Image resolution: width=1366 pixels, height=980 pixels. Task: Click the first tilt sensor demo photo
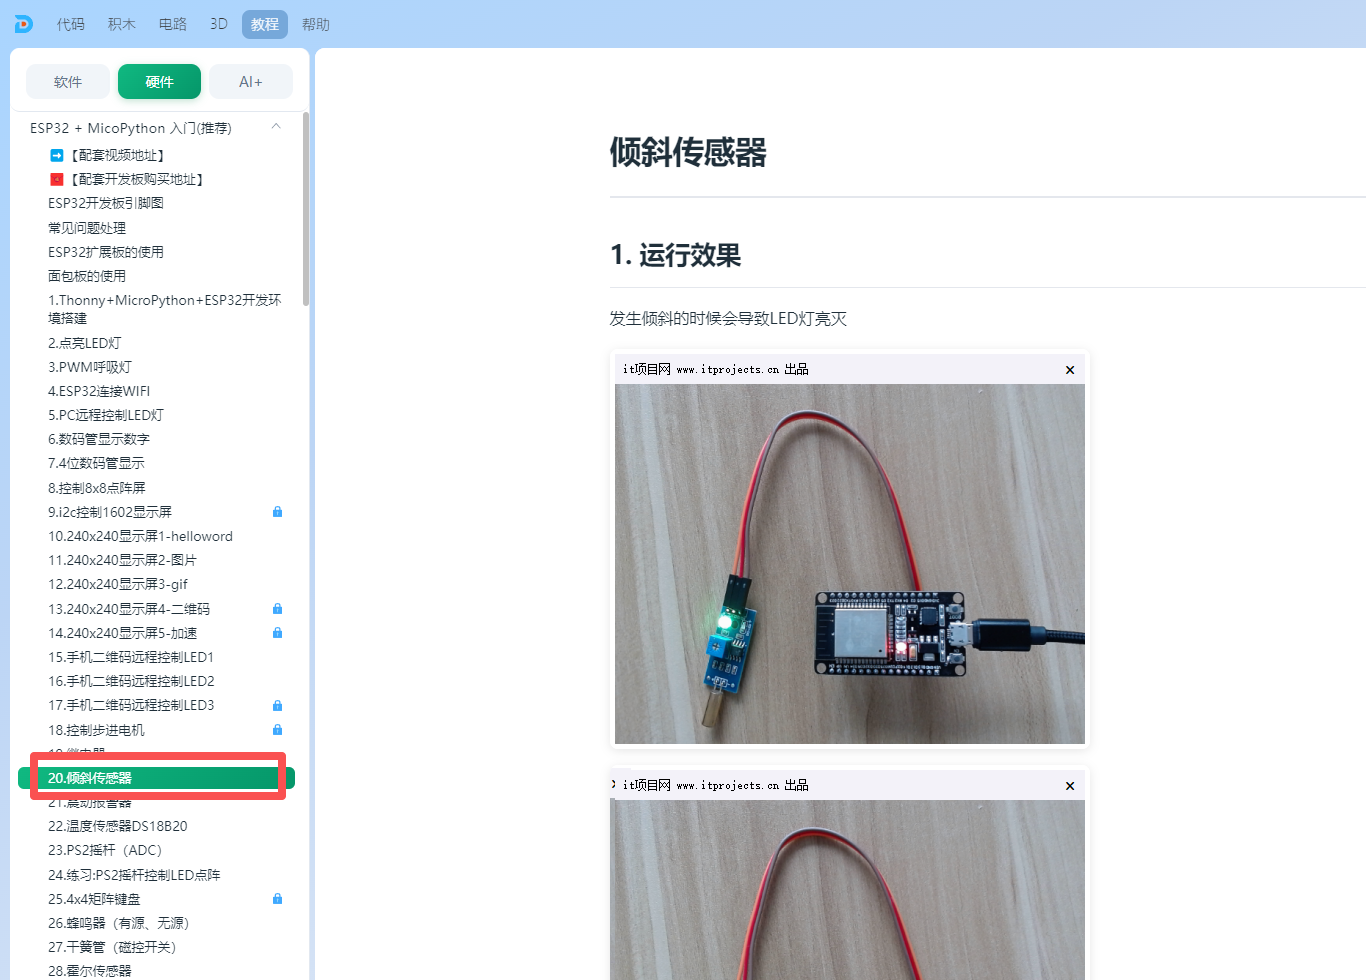(850, 564)
